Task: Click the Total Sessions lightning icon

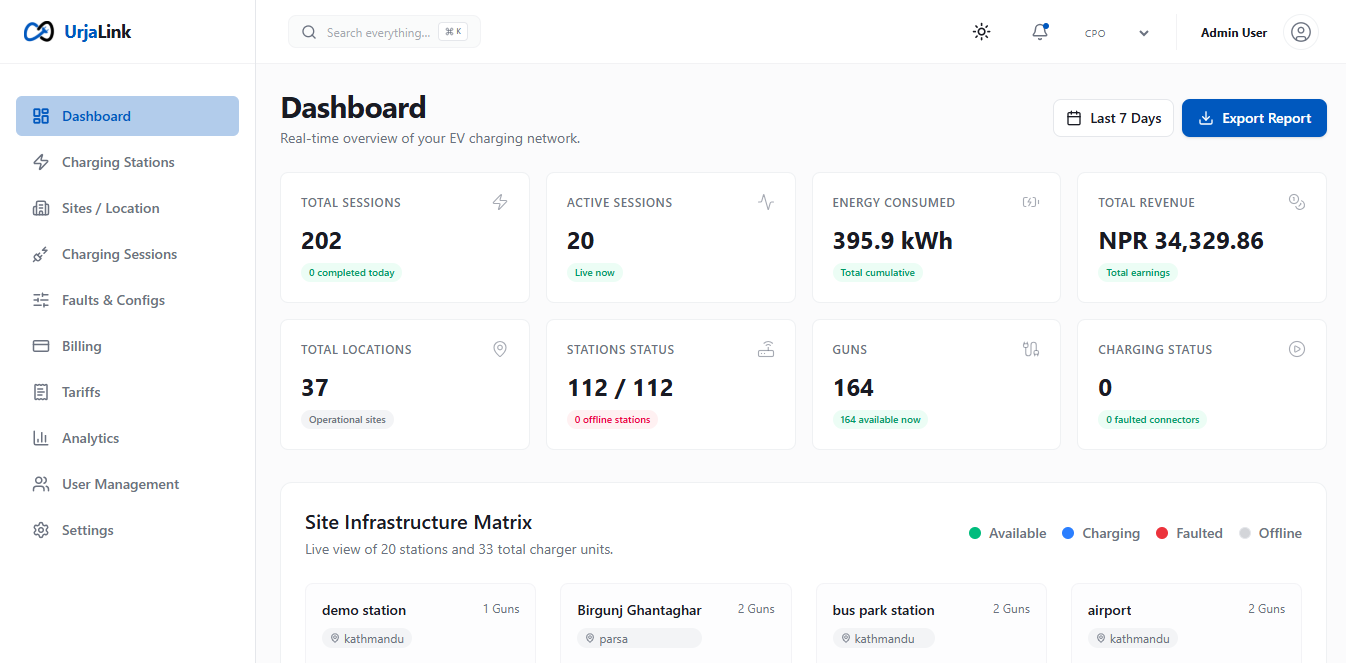Action: (x=500, y=202)
